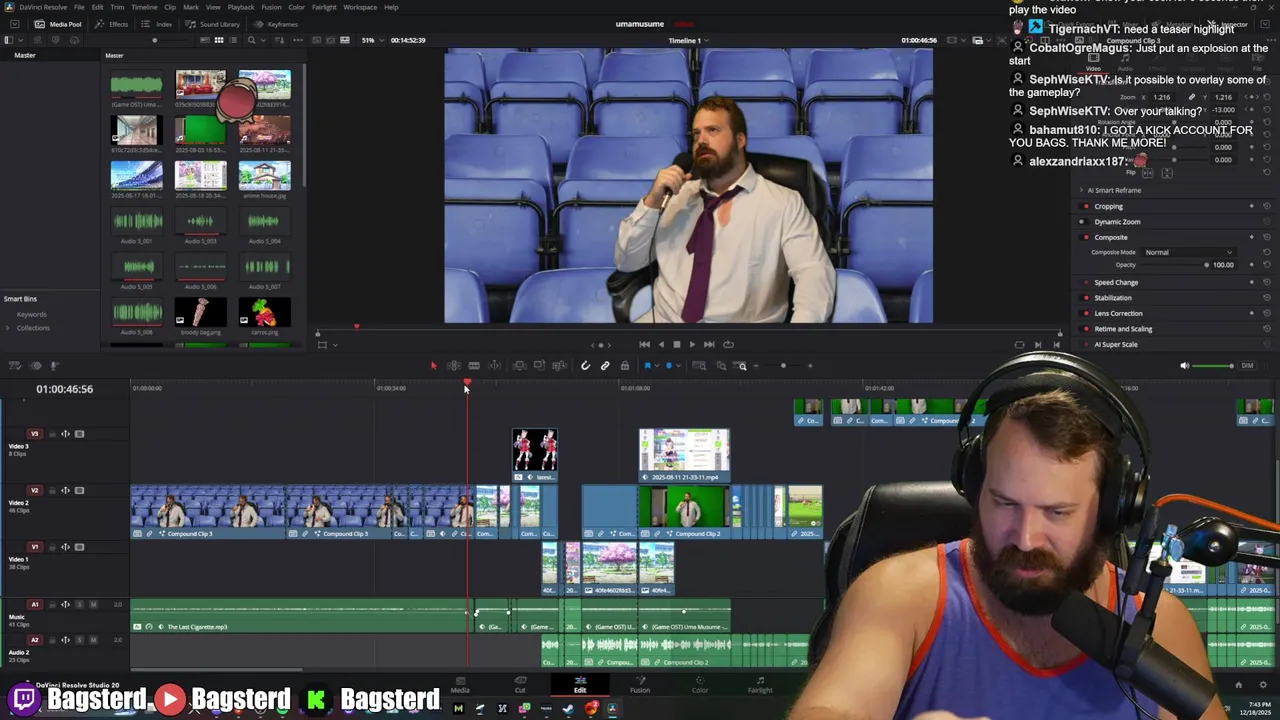Image resolution: width=1280 pixels, height=720 pixels.
Task: Open the Timeline 1 name dropdown
Action: [x=687, y=41]
